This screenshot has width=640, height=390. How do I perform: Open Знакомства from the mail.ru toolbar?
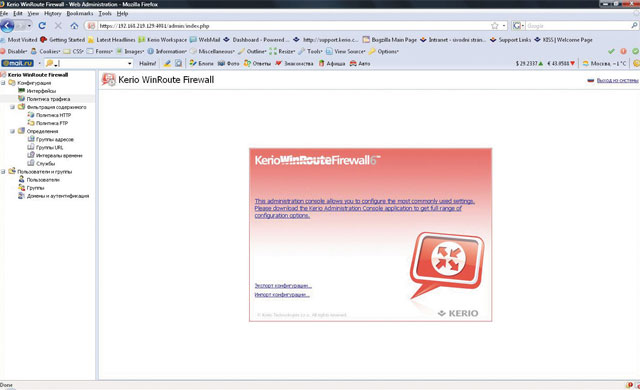pyautogui.click(x=294, y=63)
